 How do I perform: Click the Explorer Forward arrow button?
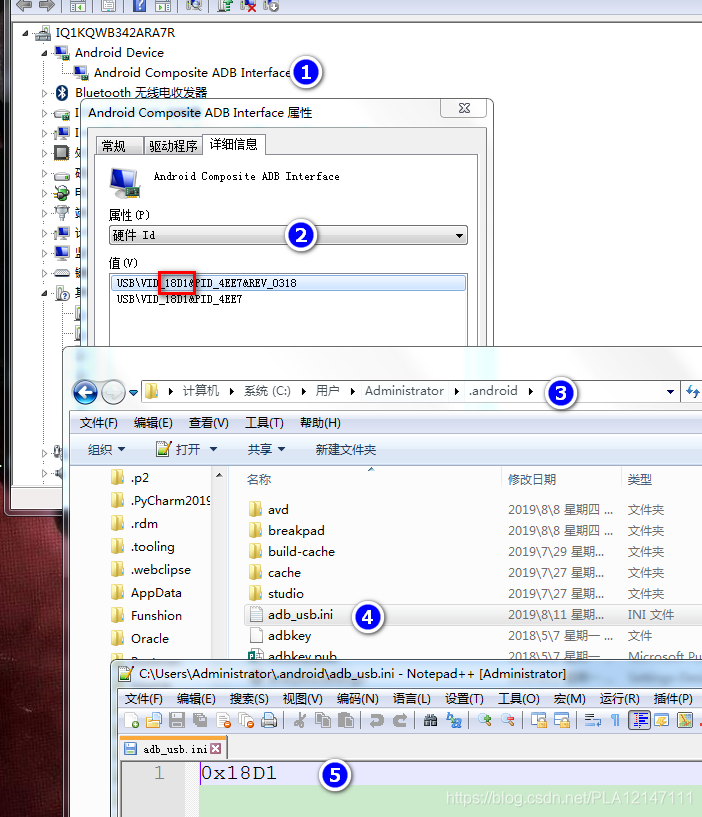coord(113,392)
